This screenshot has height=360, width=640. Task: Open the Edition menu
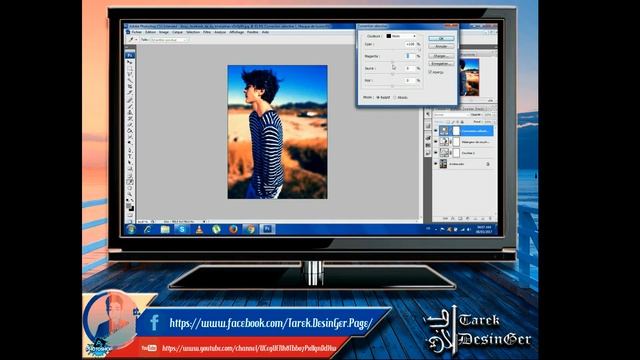(150, 32)
